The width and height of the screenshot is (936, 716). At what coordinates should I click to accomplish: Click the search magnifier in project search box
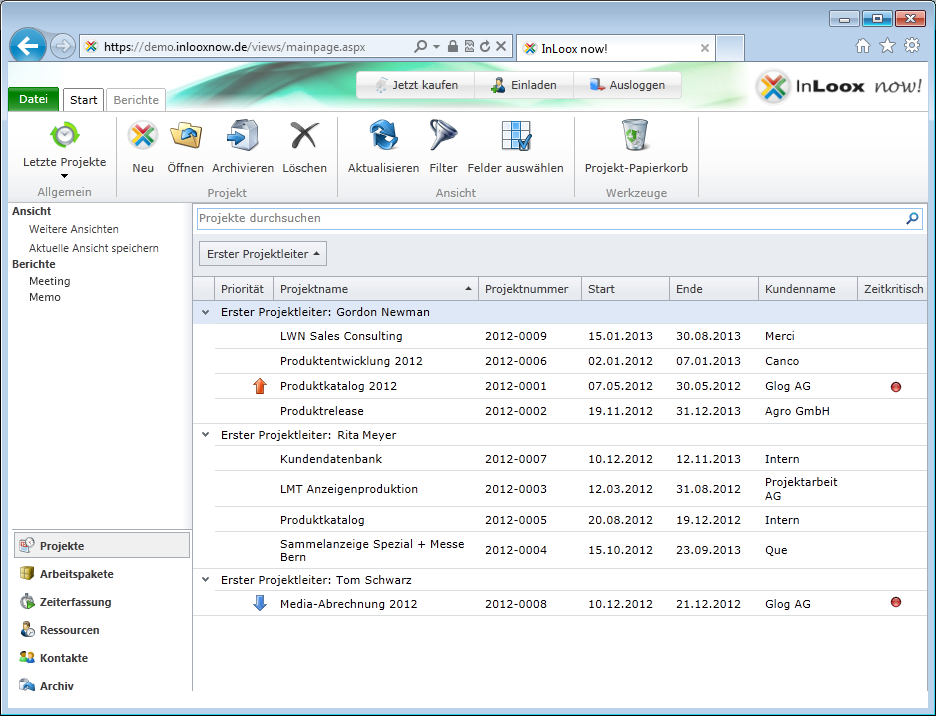click(x=912, y=219)
